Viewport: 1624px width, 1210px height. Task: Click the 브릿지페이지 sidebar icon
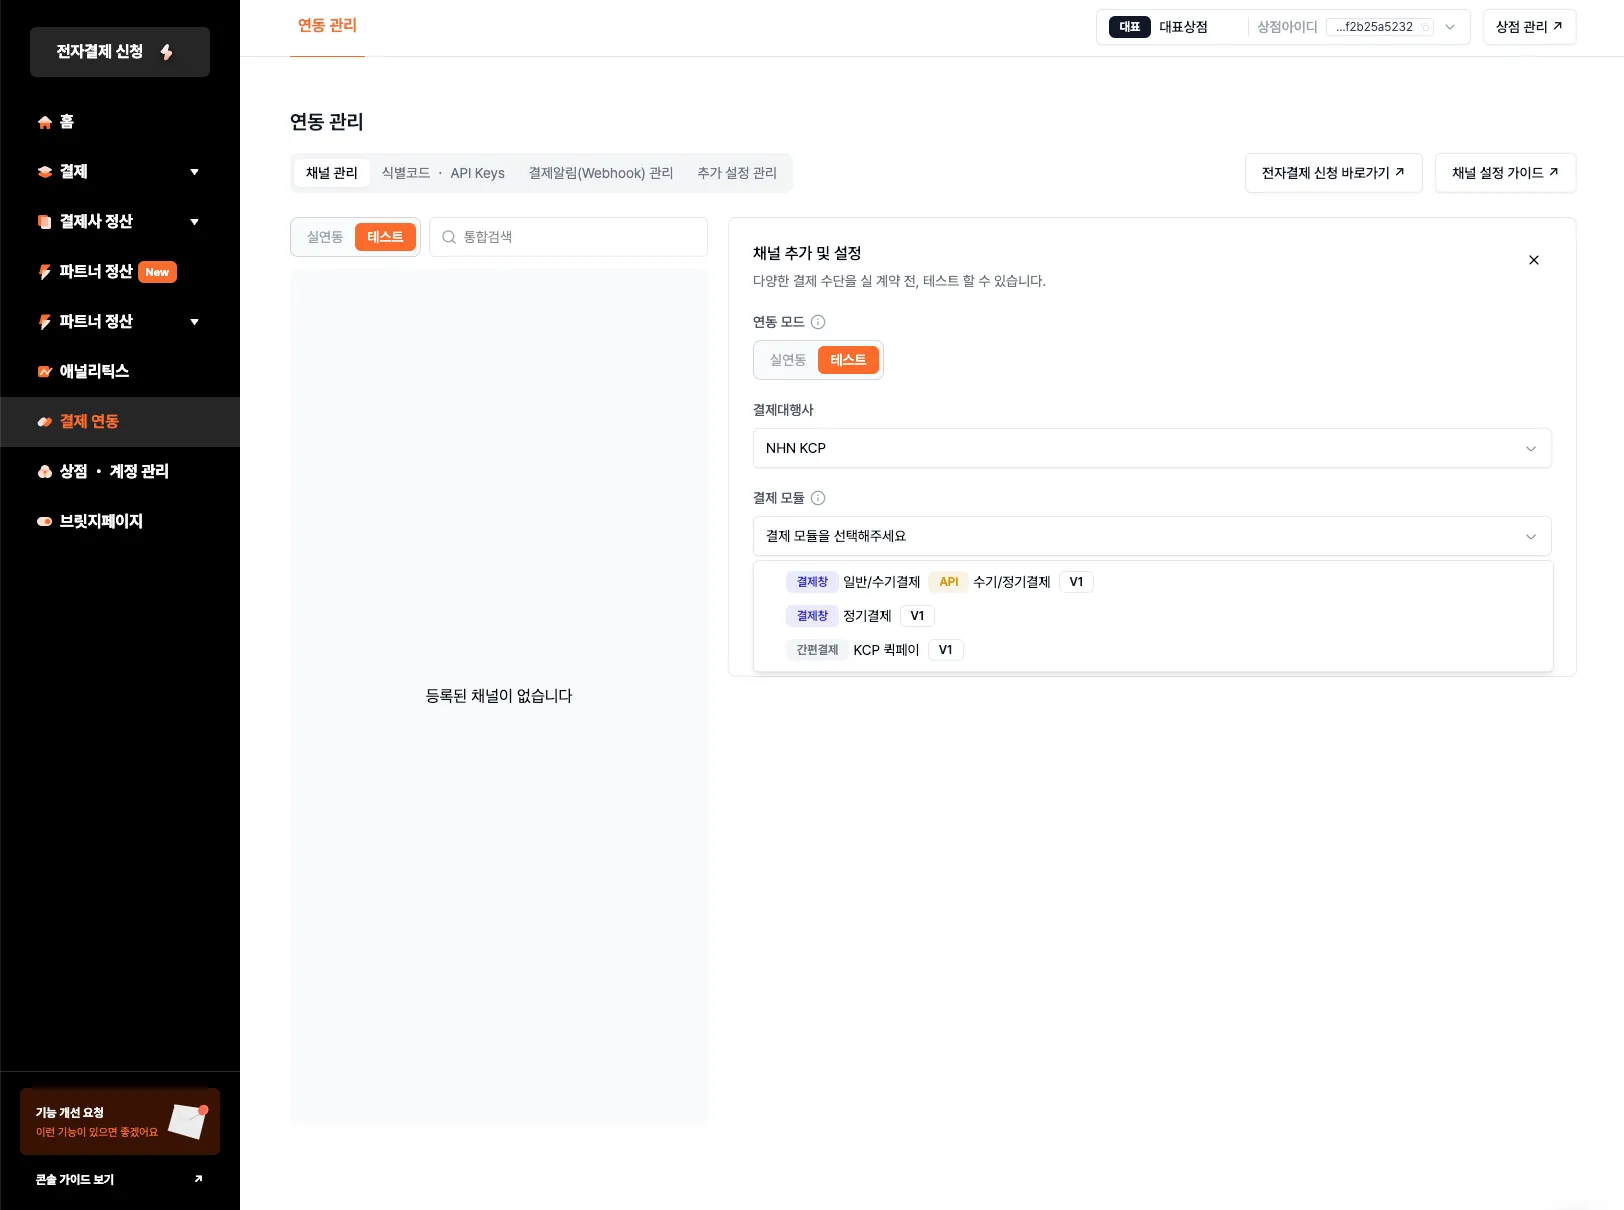click(45, 522)
